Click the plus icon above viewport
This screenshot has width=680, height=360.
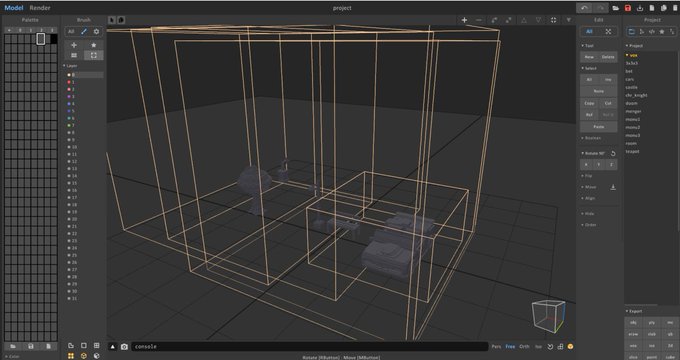coord(464,20)
